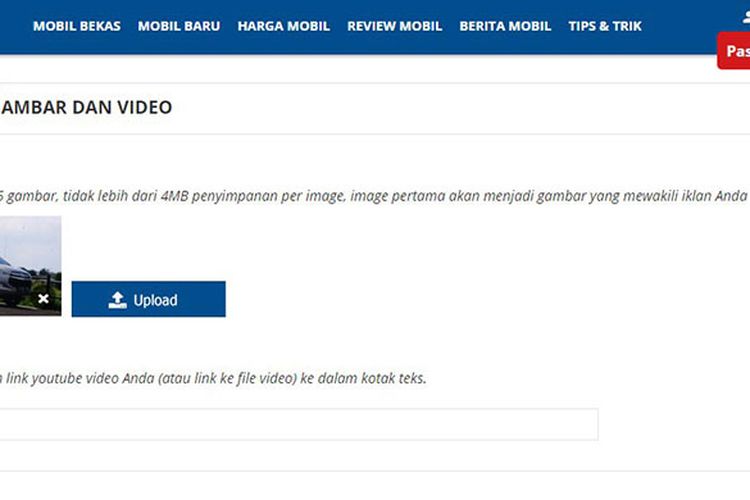This screenshot has height=500, width=750.
Task: Click the red Pasang button
Action: pos(735,50)
